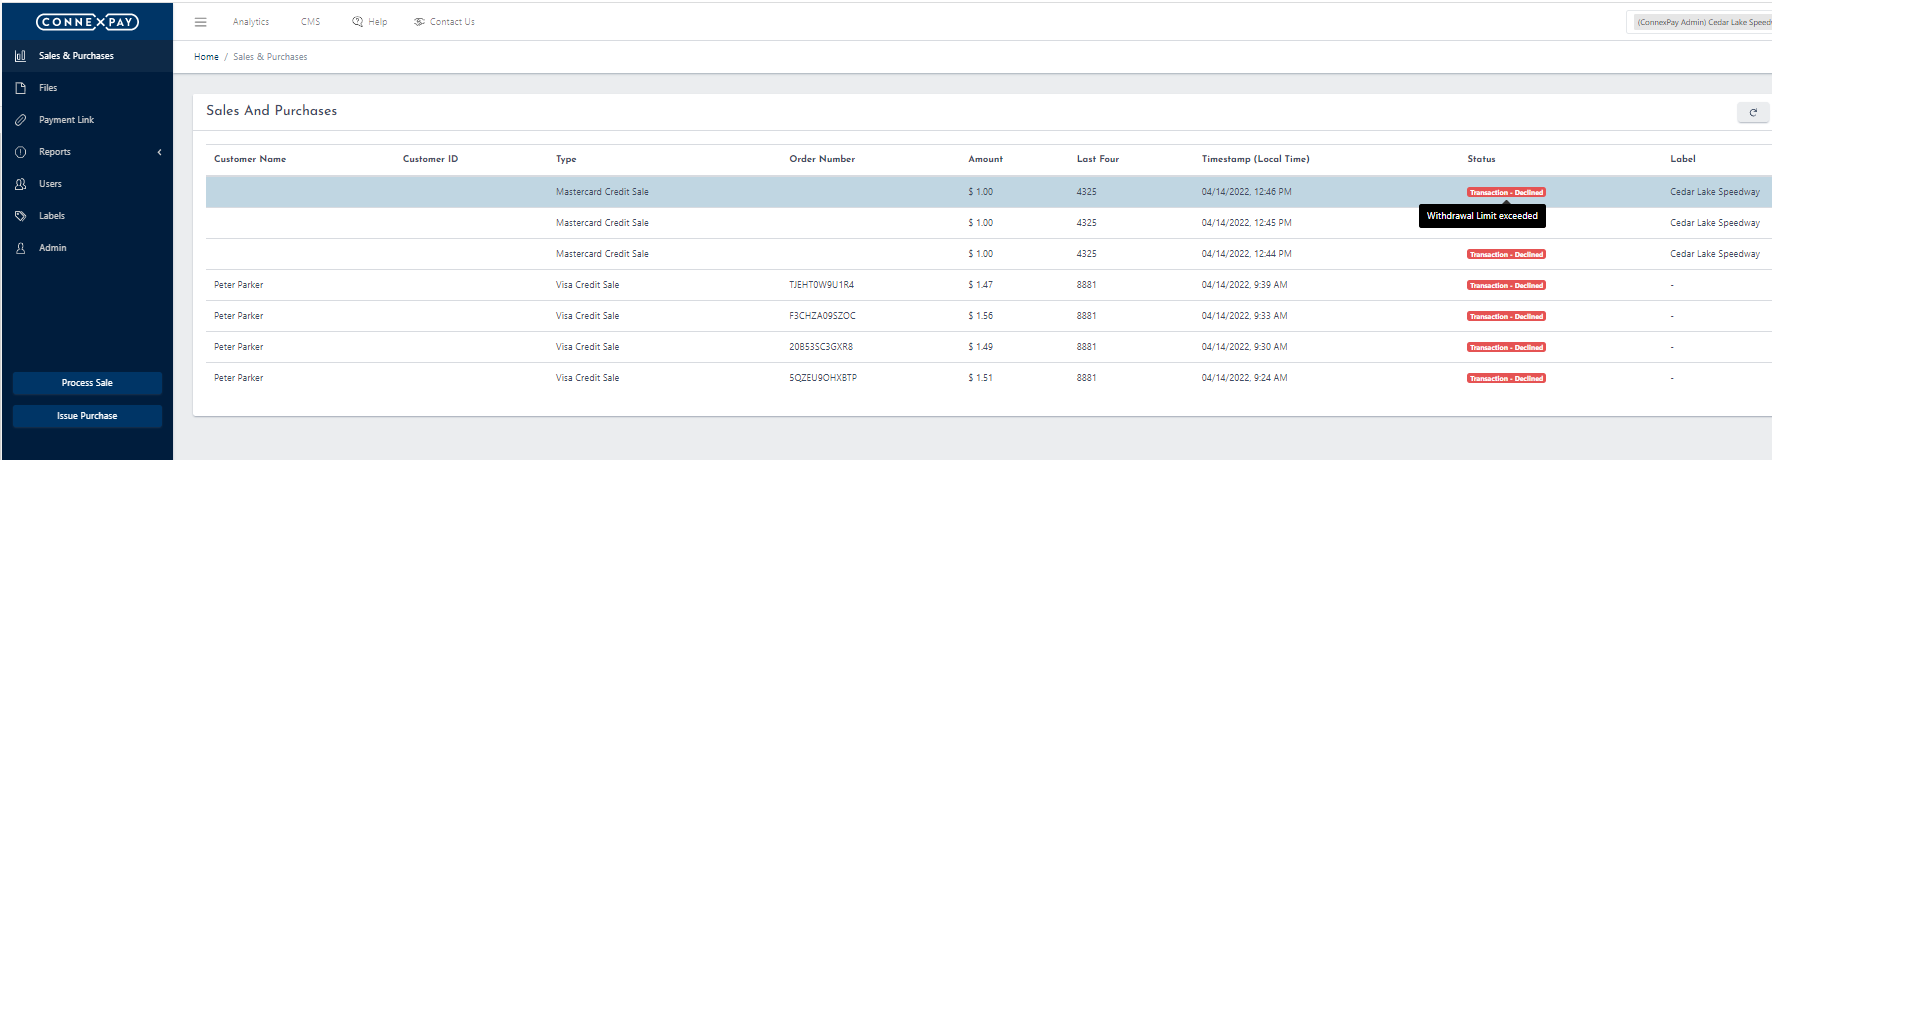Click Declined status badge for 9:33 AM row
The image size is (1906, 1024).
click(x=1506, y=317)
